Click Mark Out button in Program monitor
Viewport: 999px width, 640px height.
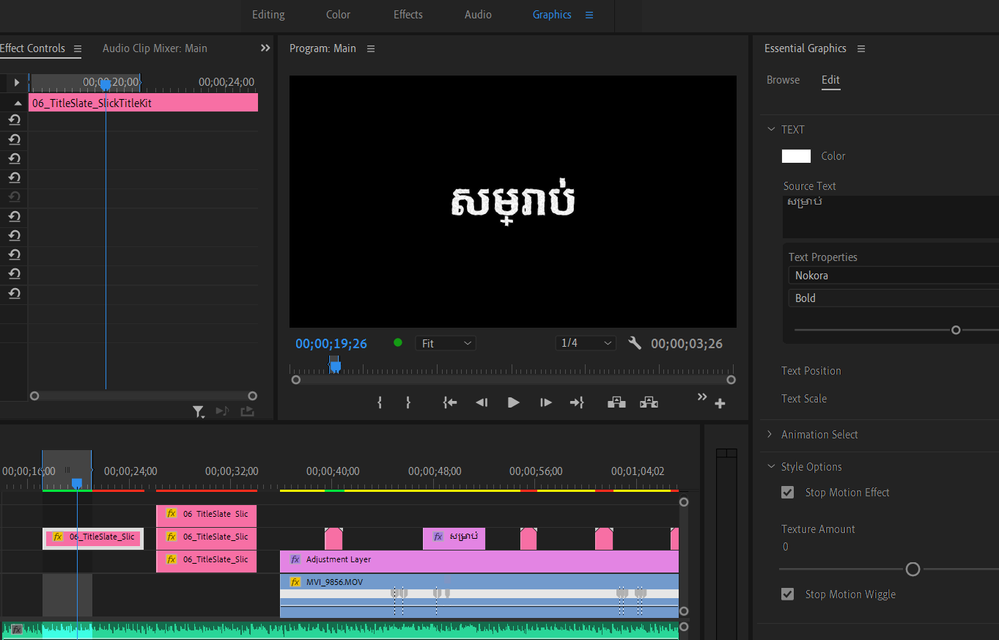coord(408,402)
